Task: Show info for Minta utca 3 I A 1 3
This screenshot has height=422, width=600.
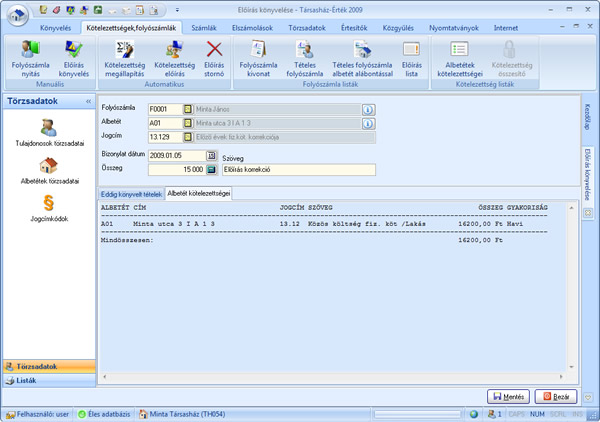Action: [x=368, y=124]
